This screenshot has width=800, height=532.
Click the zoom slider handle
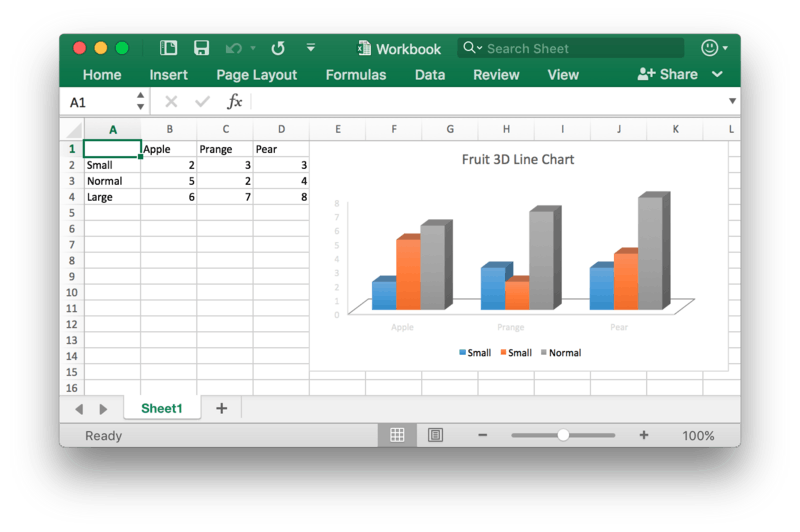(563, 435)
